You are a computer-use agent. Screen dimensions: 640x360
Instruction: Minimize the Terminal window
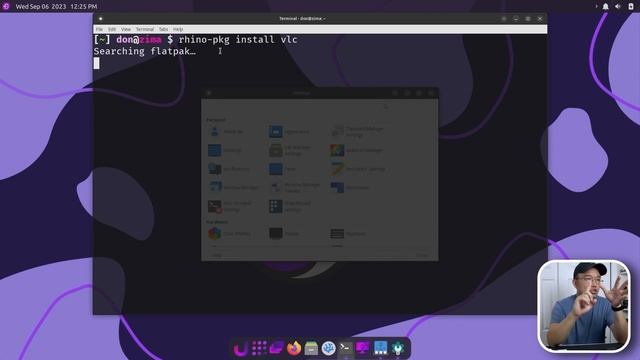pos(516,18)
